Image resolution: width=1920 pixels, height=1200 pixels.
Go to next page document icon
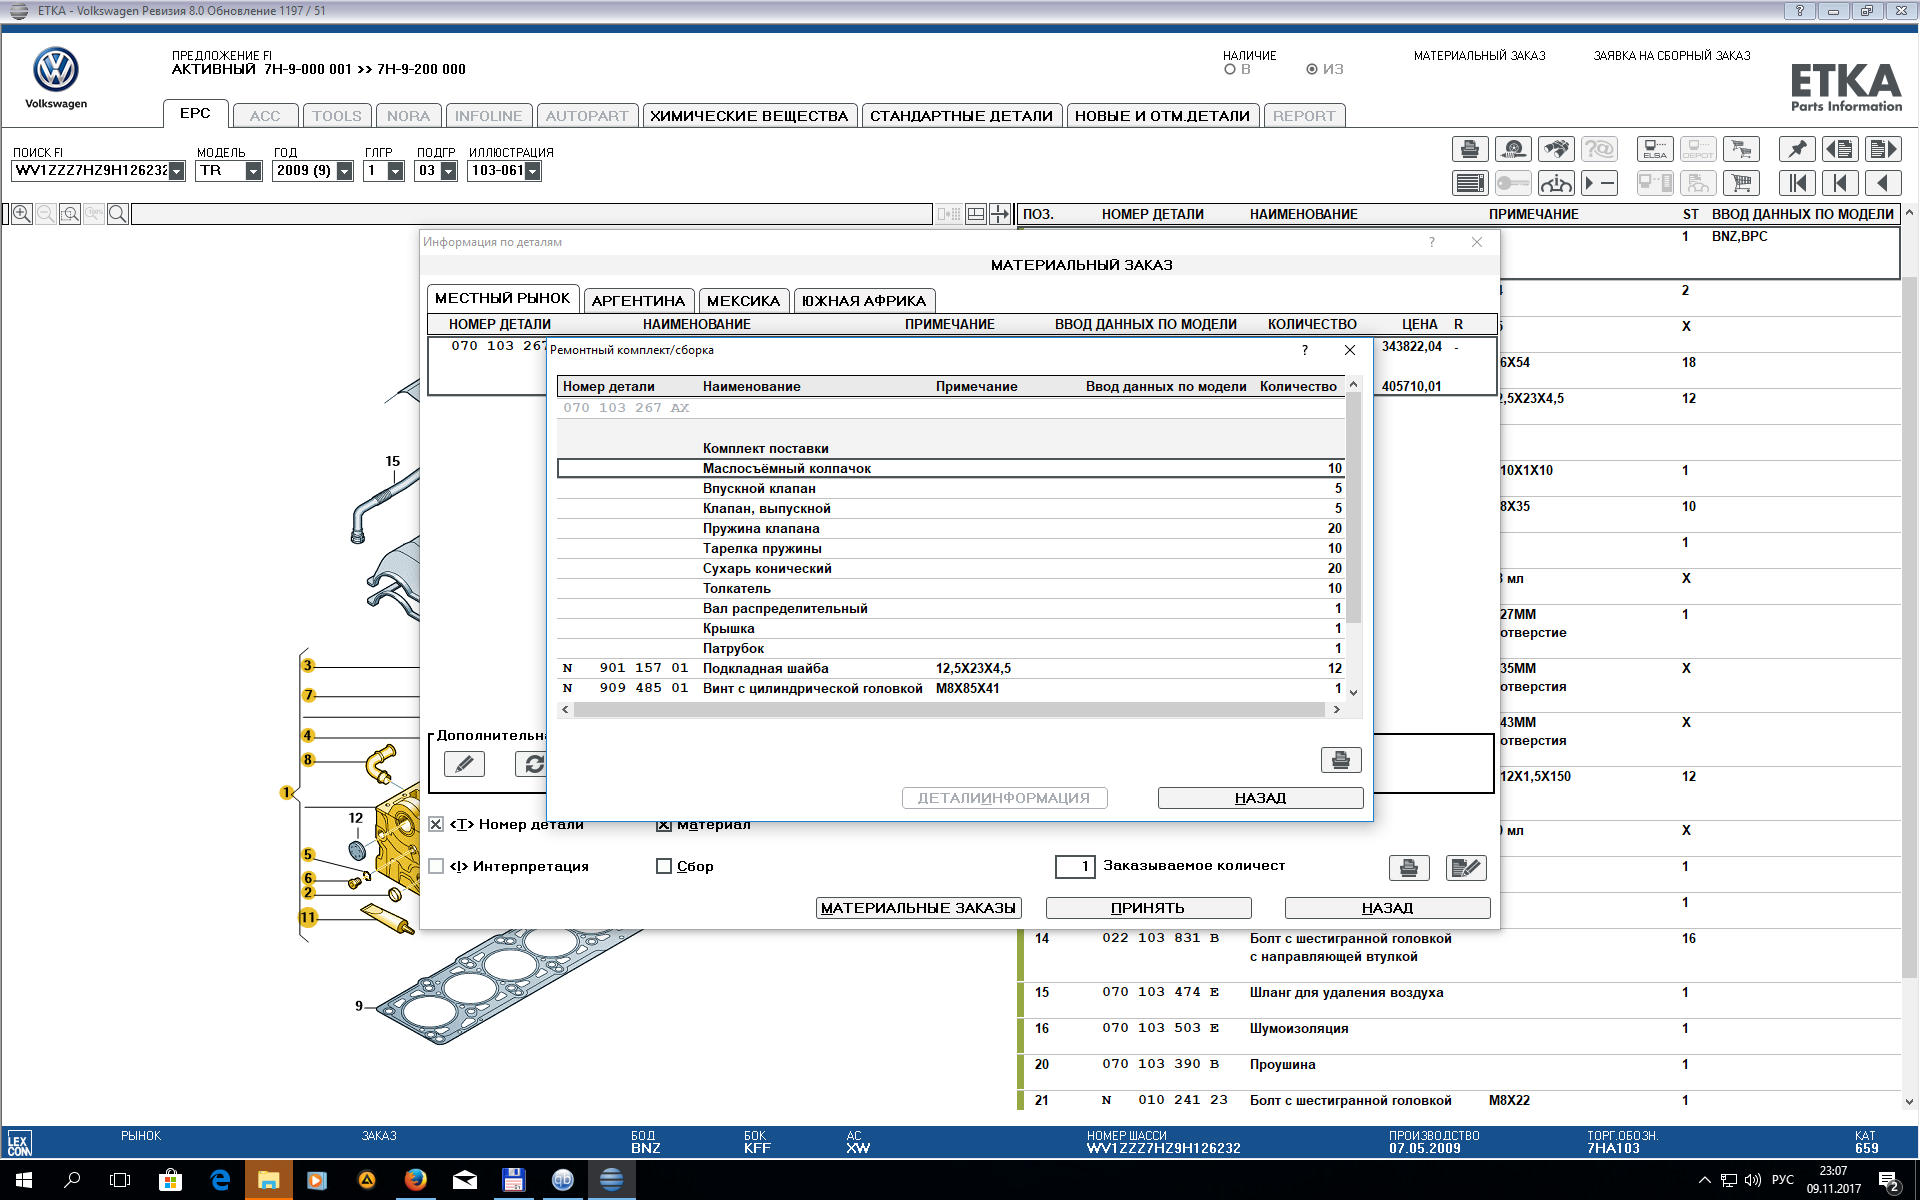click(x=1883, y=150)
